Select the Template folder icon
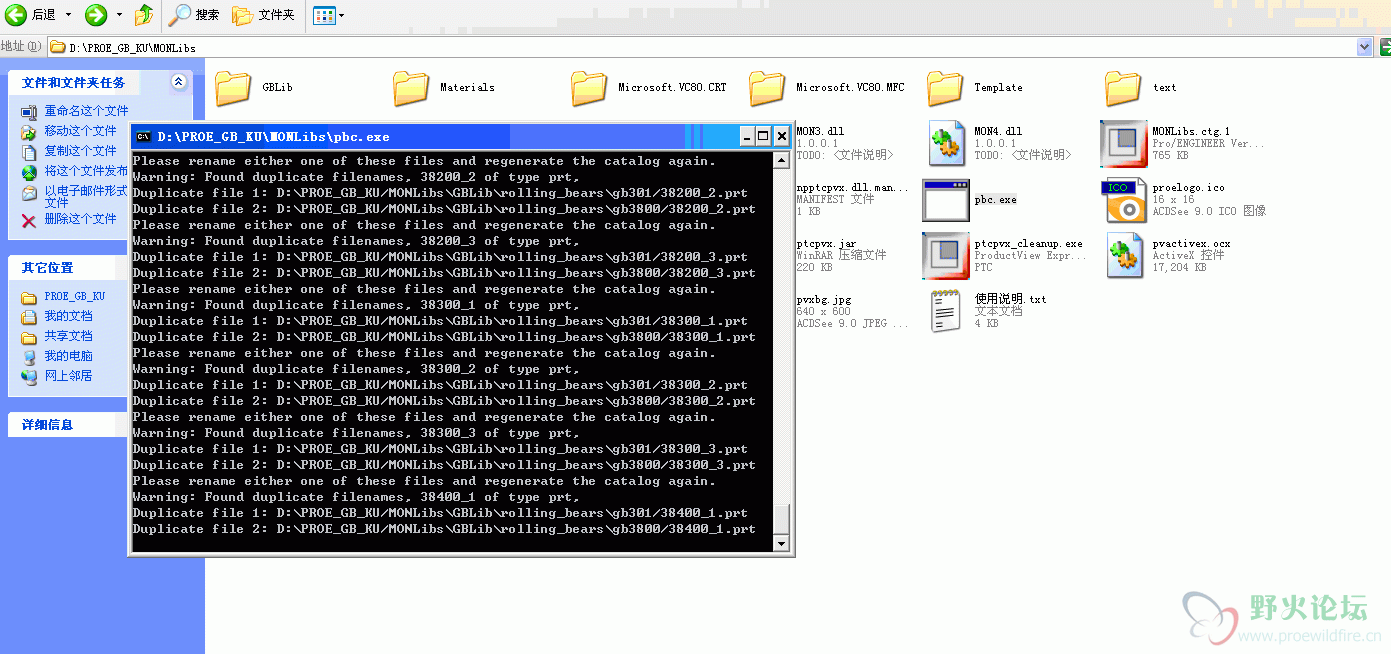This screenshot has height=654, width=1391. click(945, 88)
